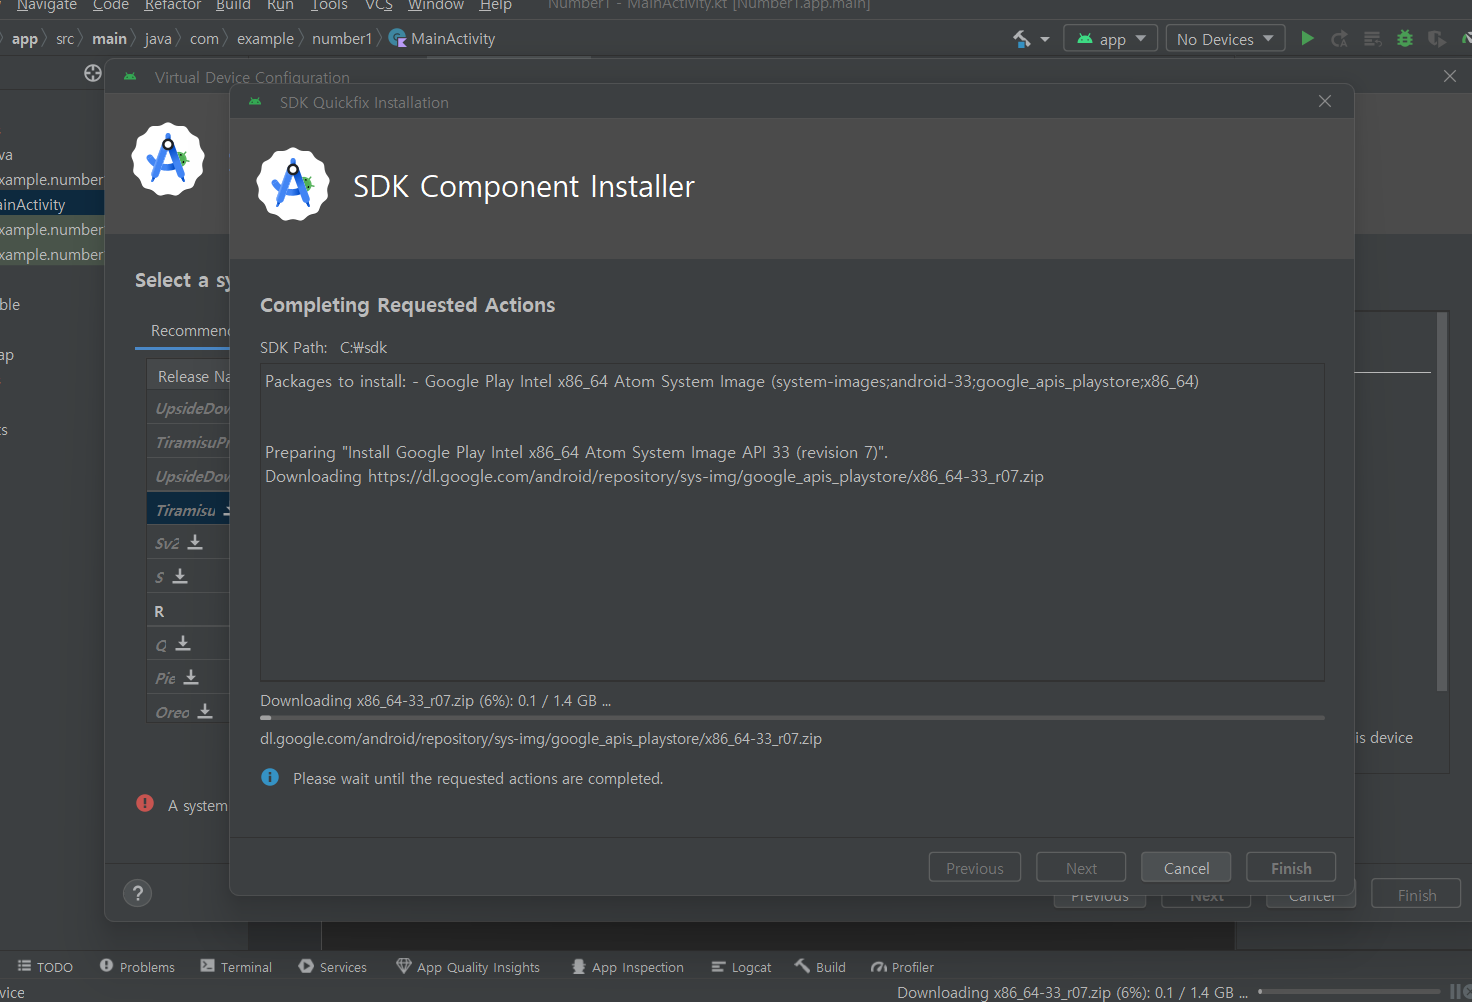Click the java breadcrumb item
Viewport: 1472px width, 1002px height.
pyautogui.click(x=158, y=39)
